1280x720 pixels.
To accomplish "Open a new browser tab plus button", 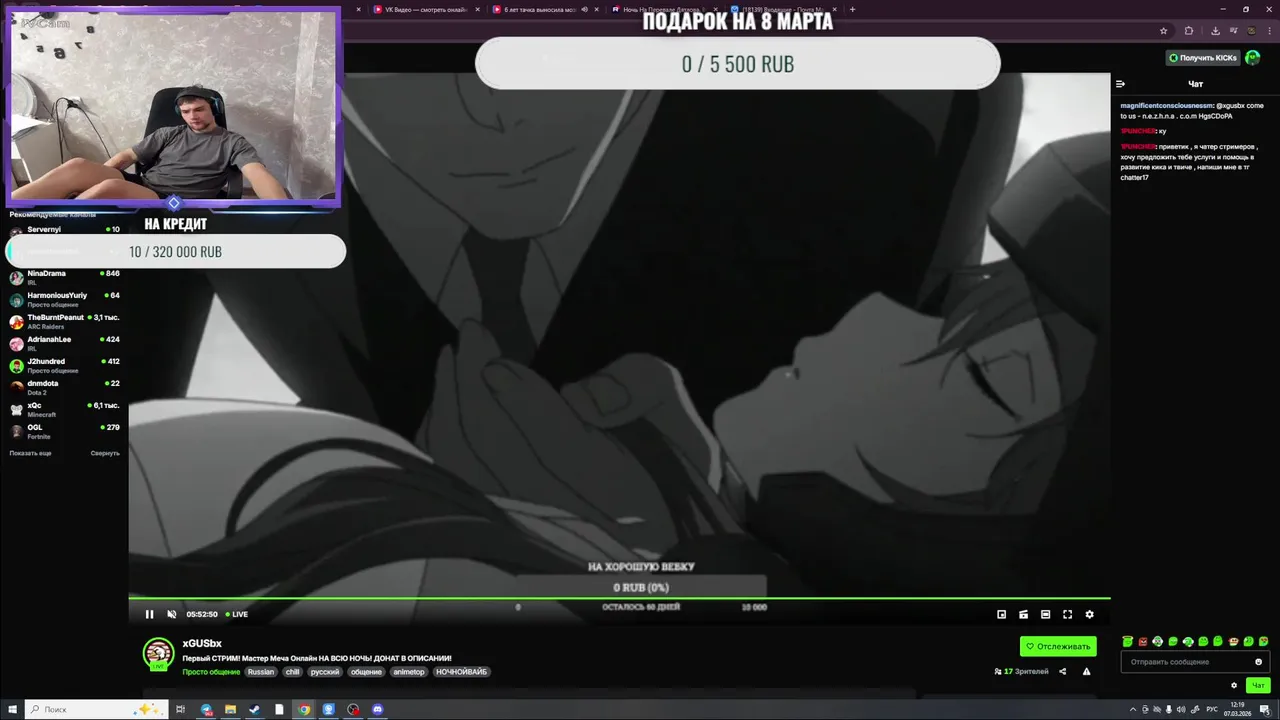I will click(852, 9).
